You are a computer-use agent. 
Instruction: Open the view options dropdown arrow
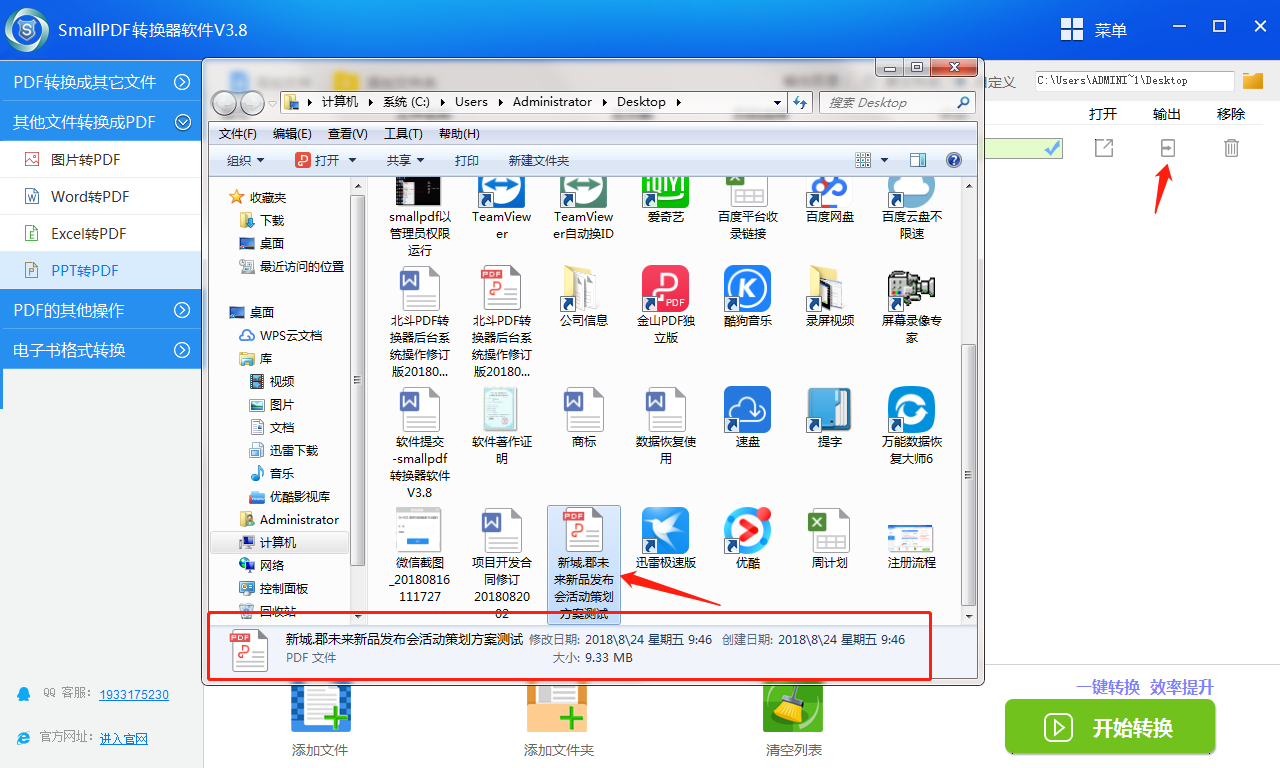(884, 160)
